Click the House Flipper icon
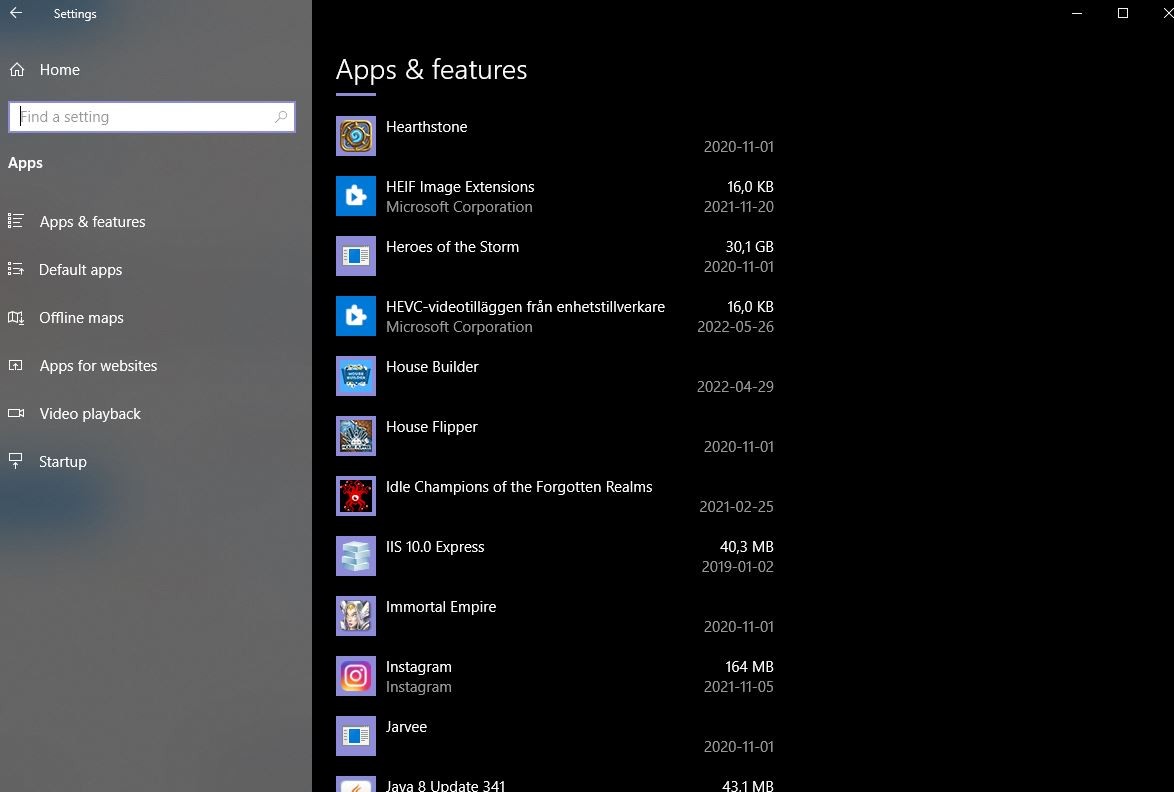Screen dimensions: 1174x792 356,436
